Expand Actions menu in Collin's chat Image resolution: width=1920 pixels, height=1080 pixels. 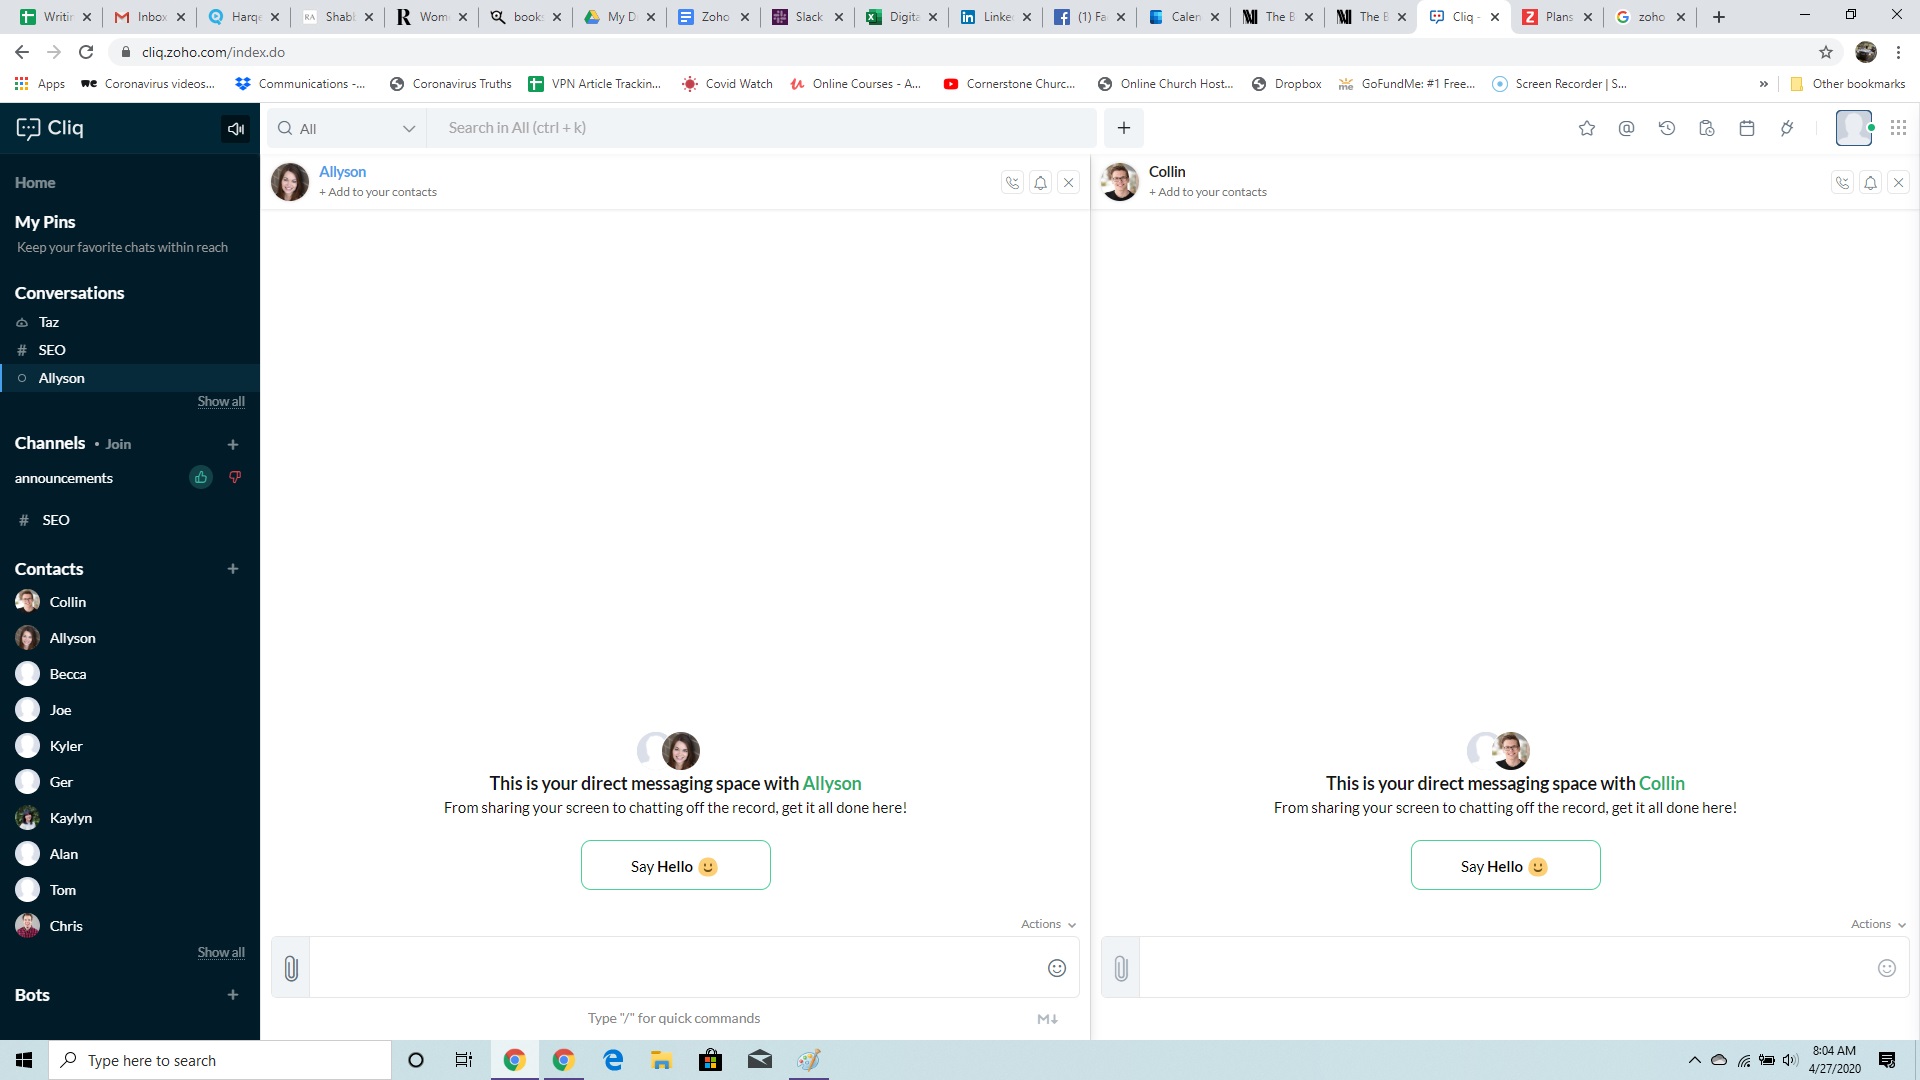[x=1878, y=925]
